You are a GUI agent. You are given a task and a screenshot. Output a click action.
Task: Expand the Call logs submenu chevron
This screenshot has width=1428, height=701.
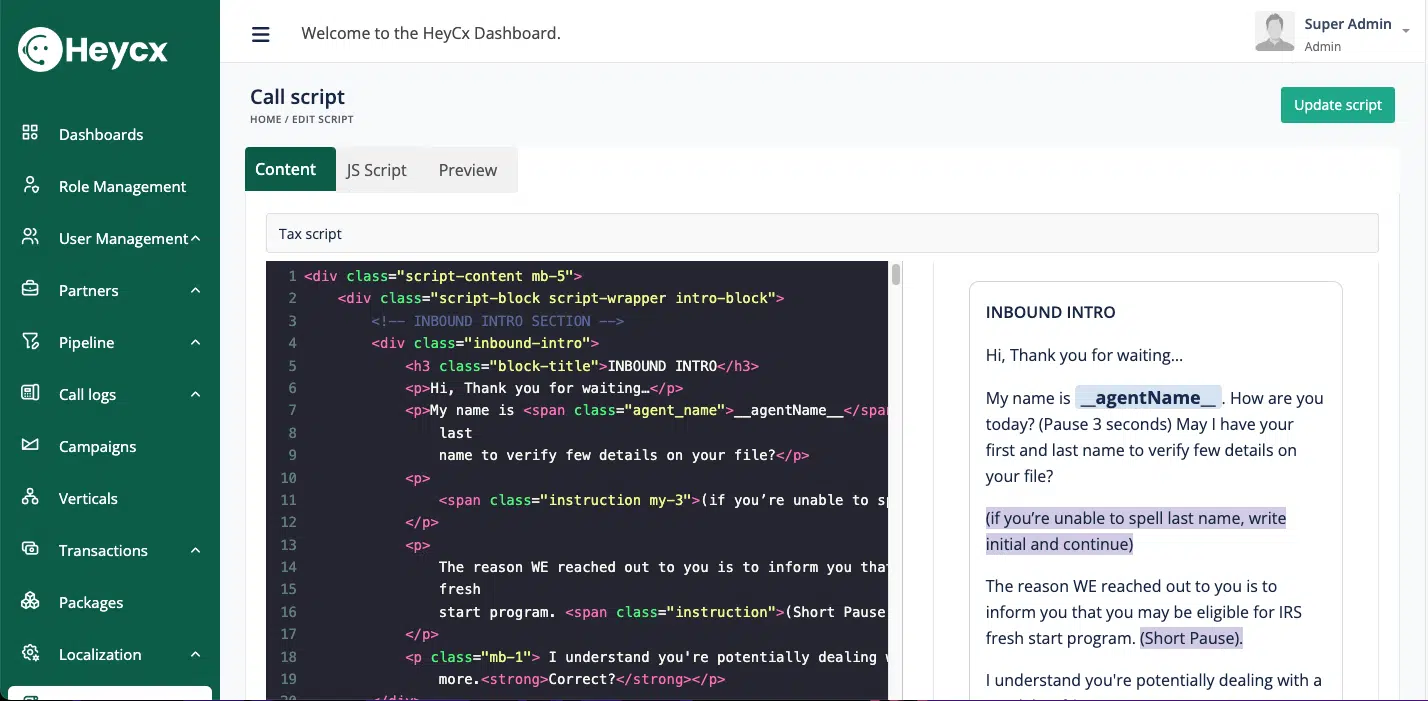[x=196, y=394]
